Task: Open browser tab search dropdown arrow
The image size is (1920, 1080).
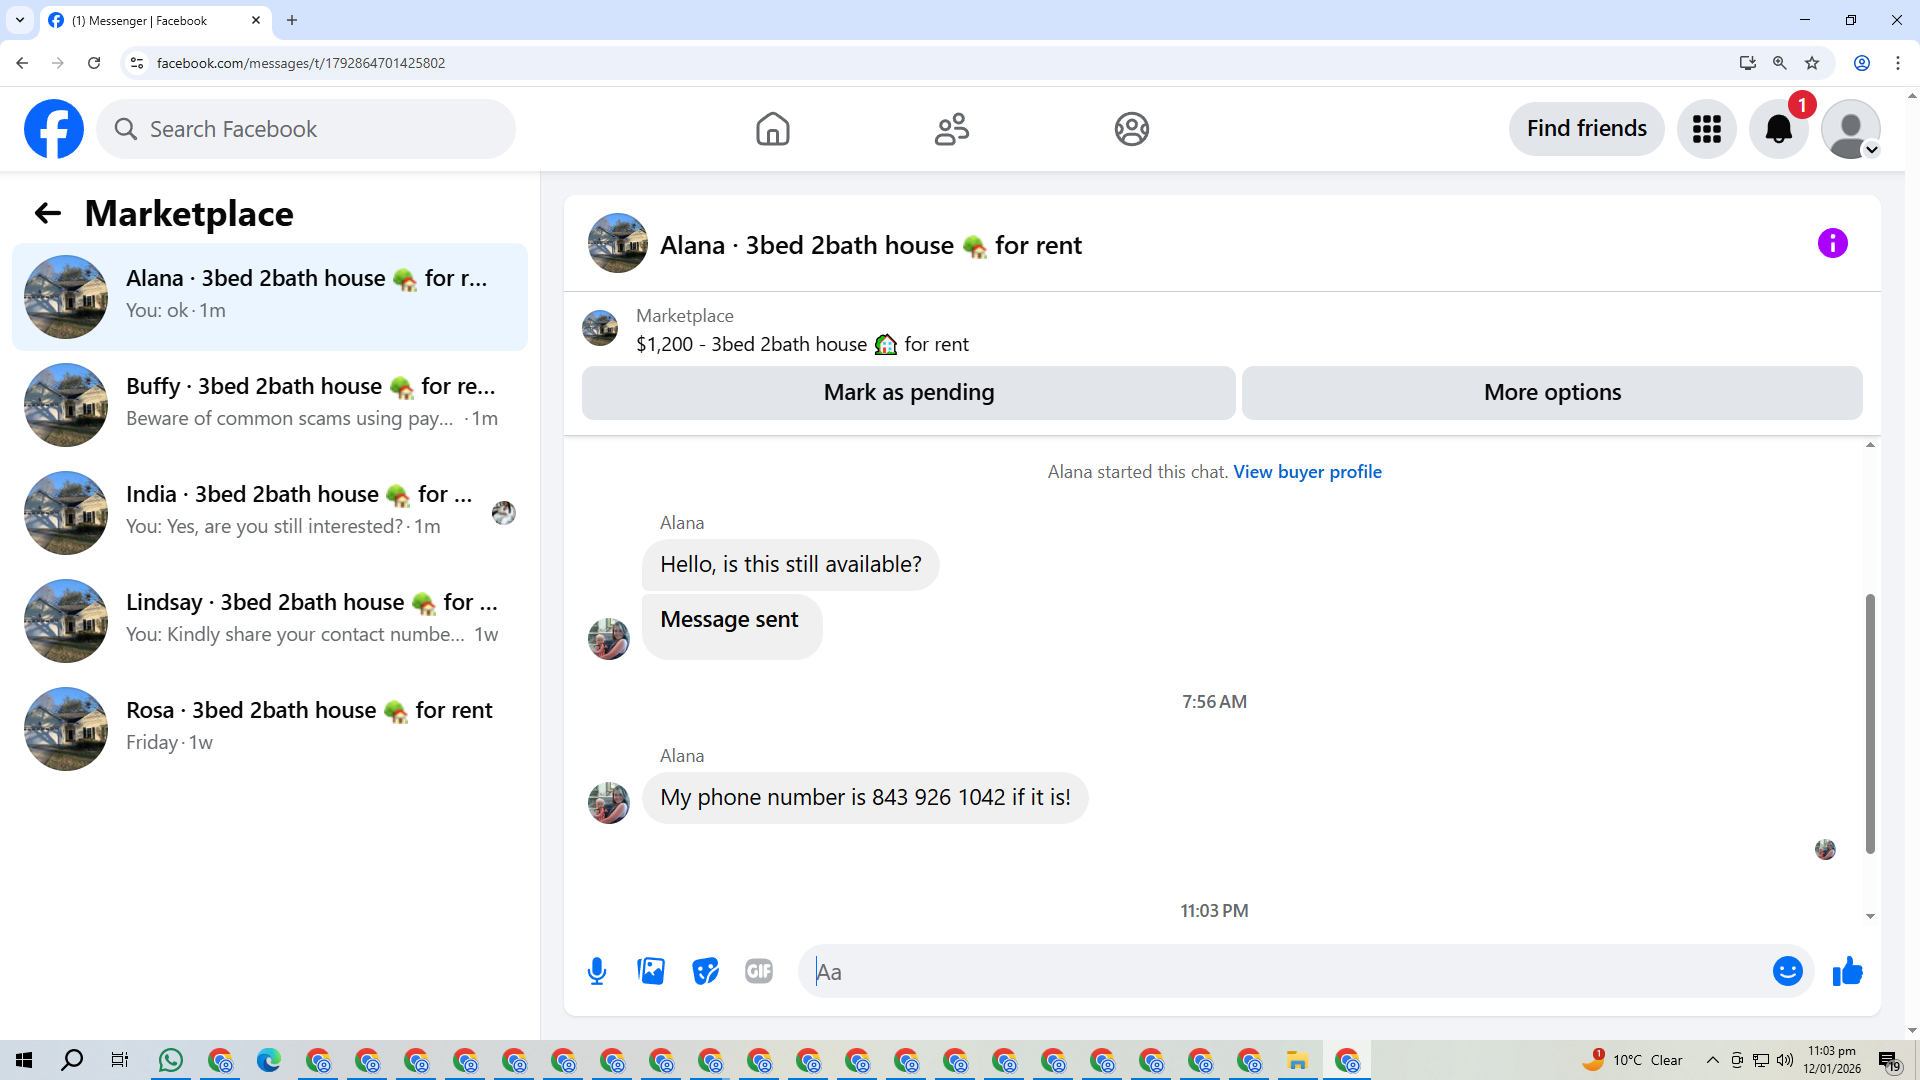Action: point(20,20)
